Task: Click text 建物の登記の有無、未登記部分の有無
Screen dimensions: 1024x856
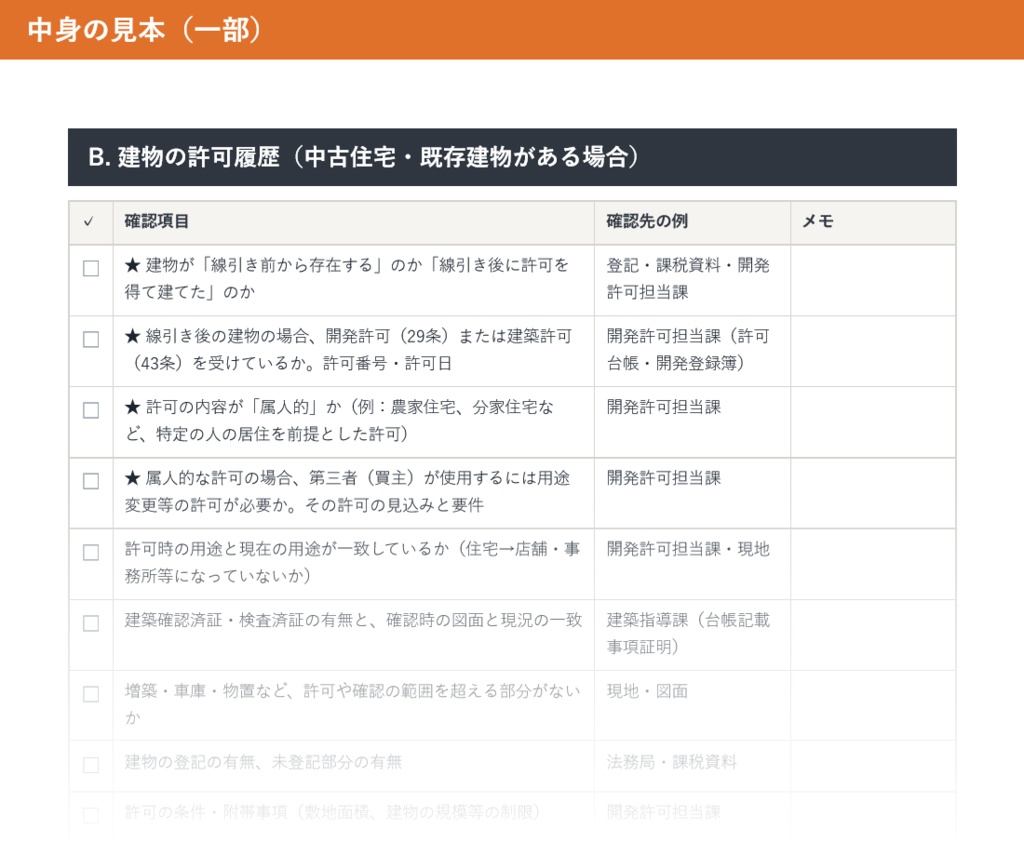Action: tap(263, 762)
